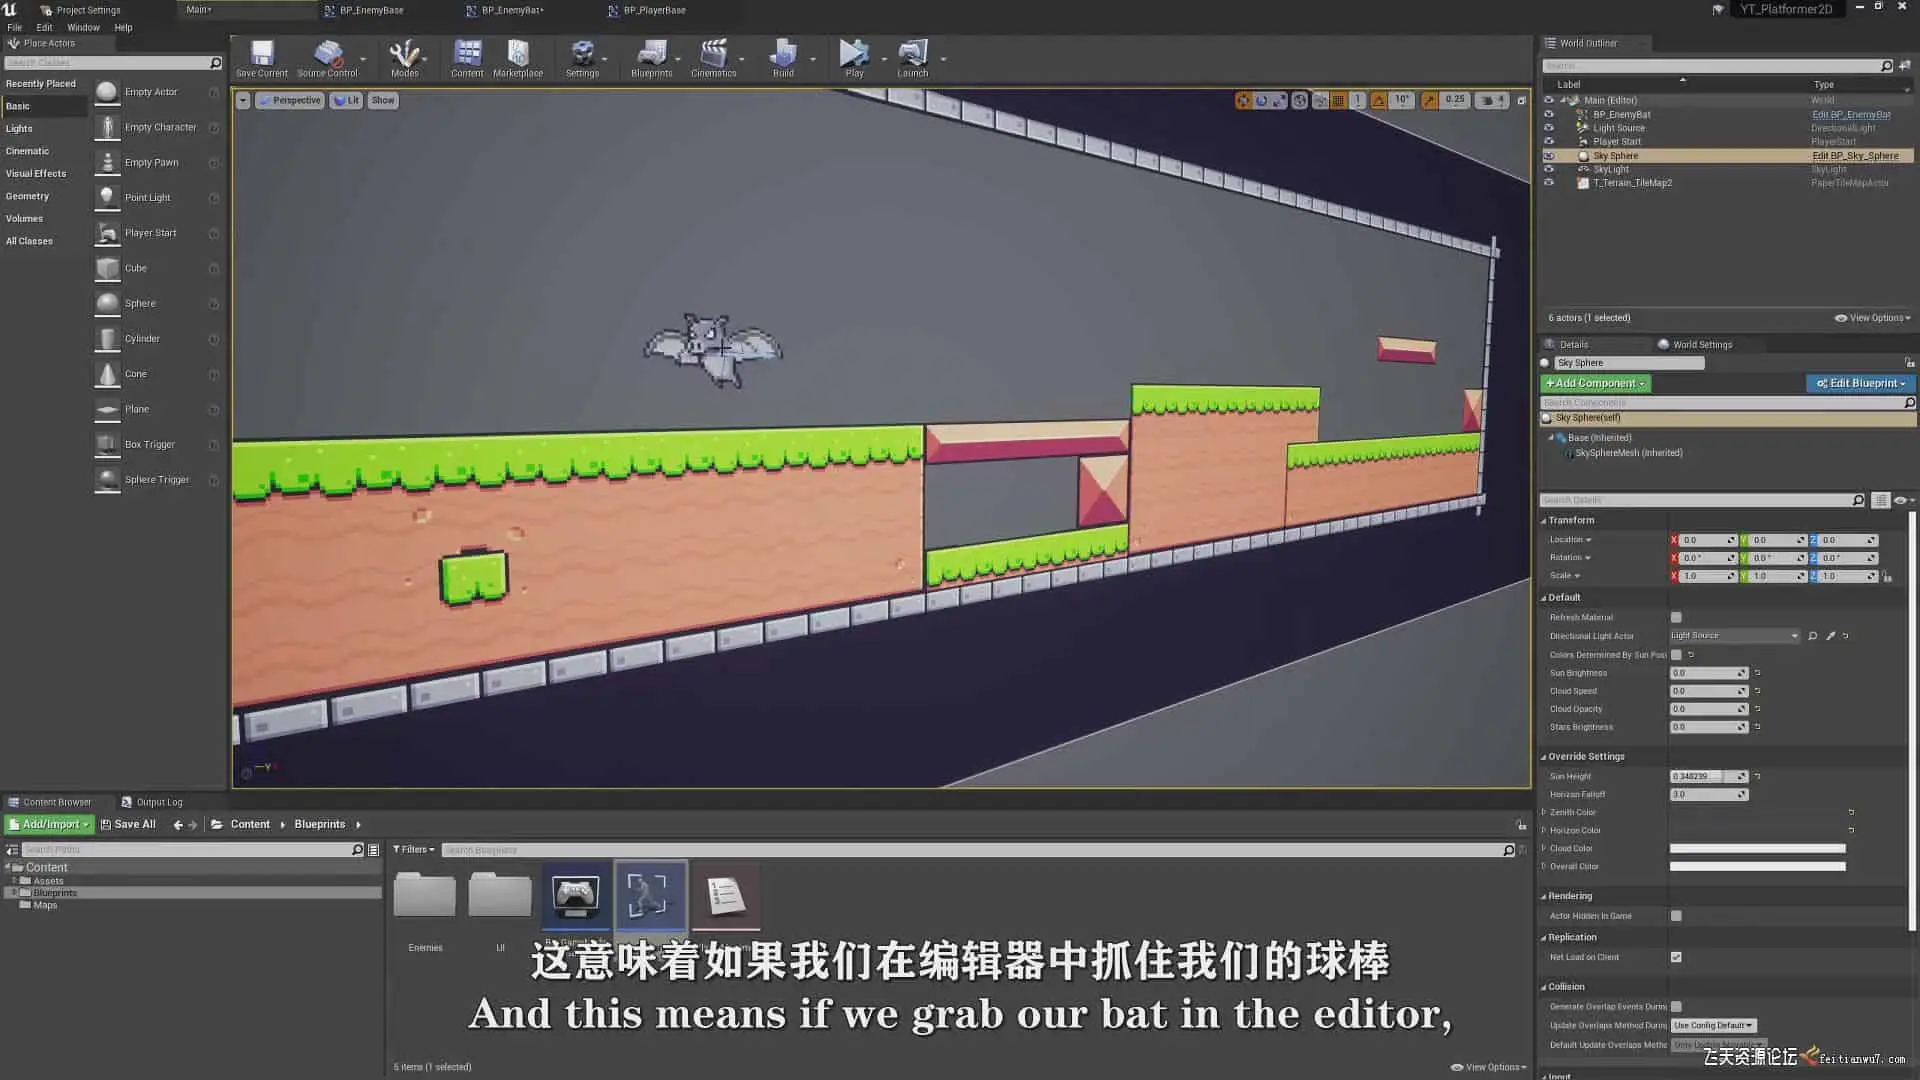The width and height of the screenshot is (1920, 1080).
Task: Click the Save All button
Action: coord(128,824)
